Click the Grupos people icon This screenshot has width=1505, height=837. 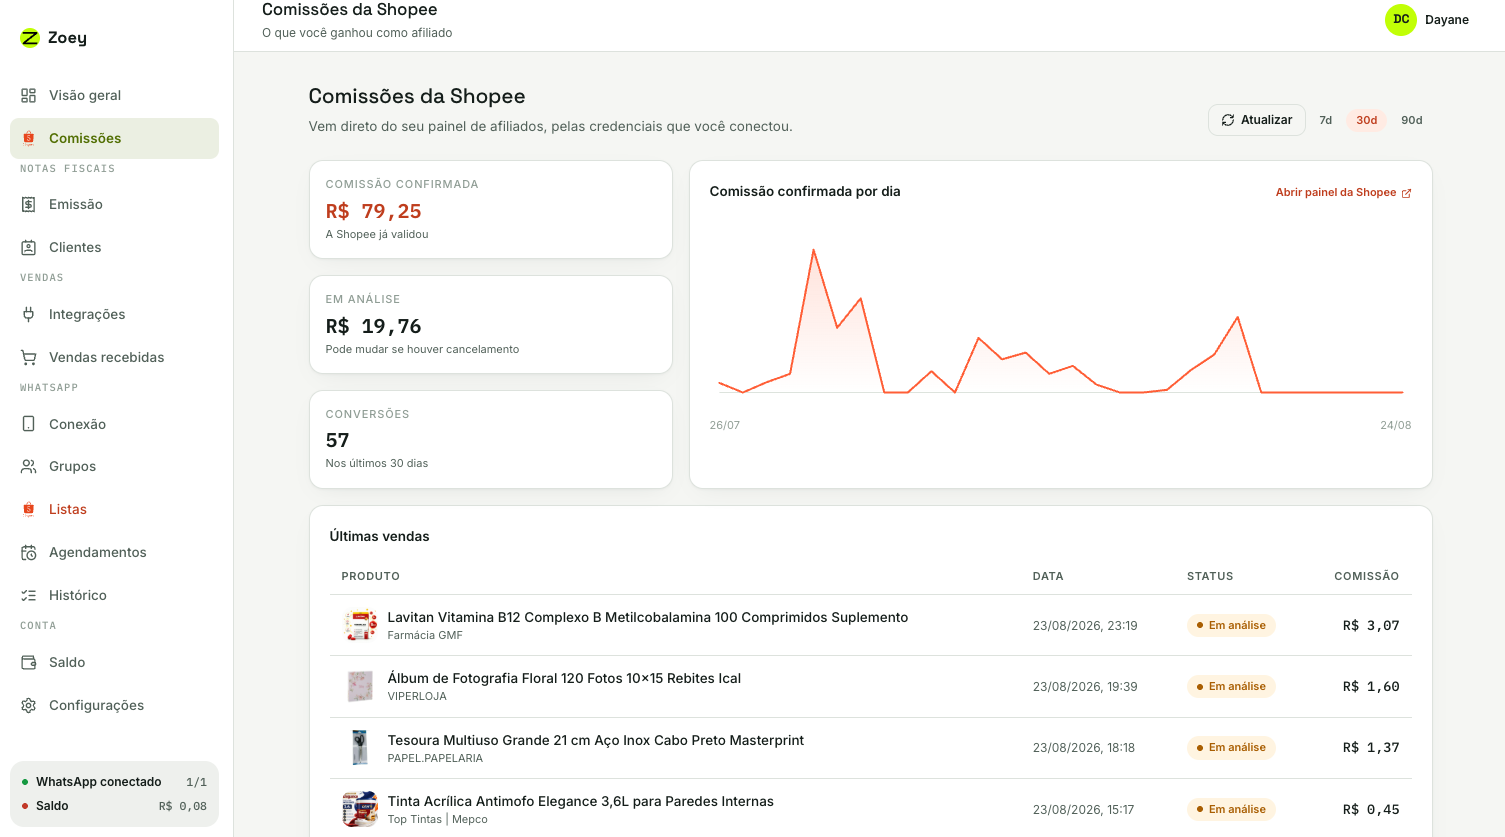[x=29, y=467]
